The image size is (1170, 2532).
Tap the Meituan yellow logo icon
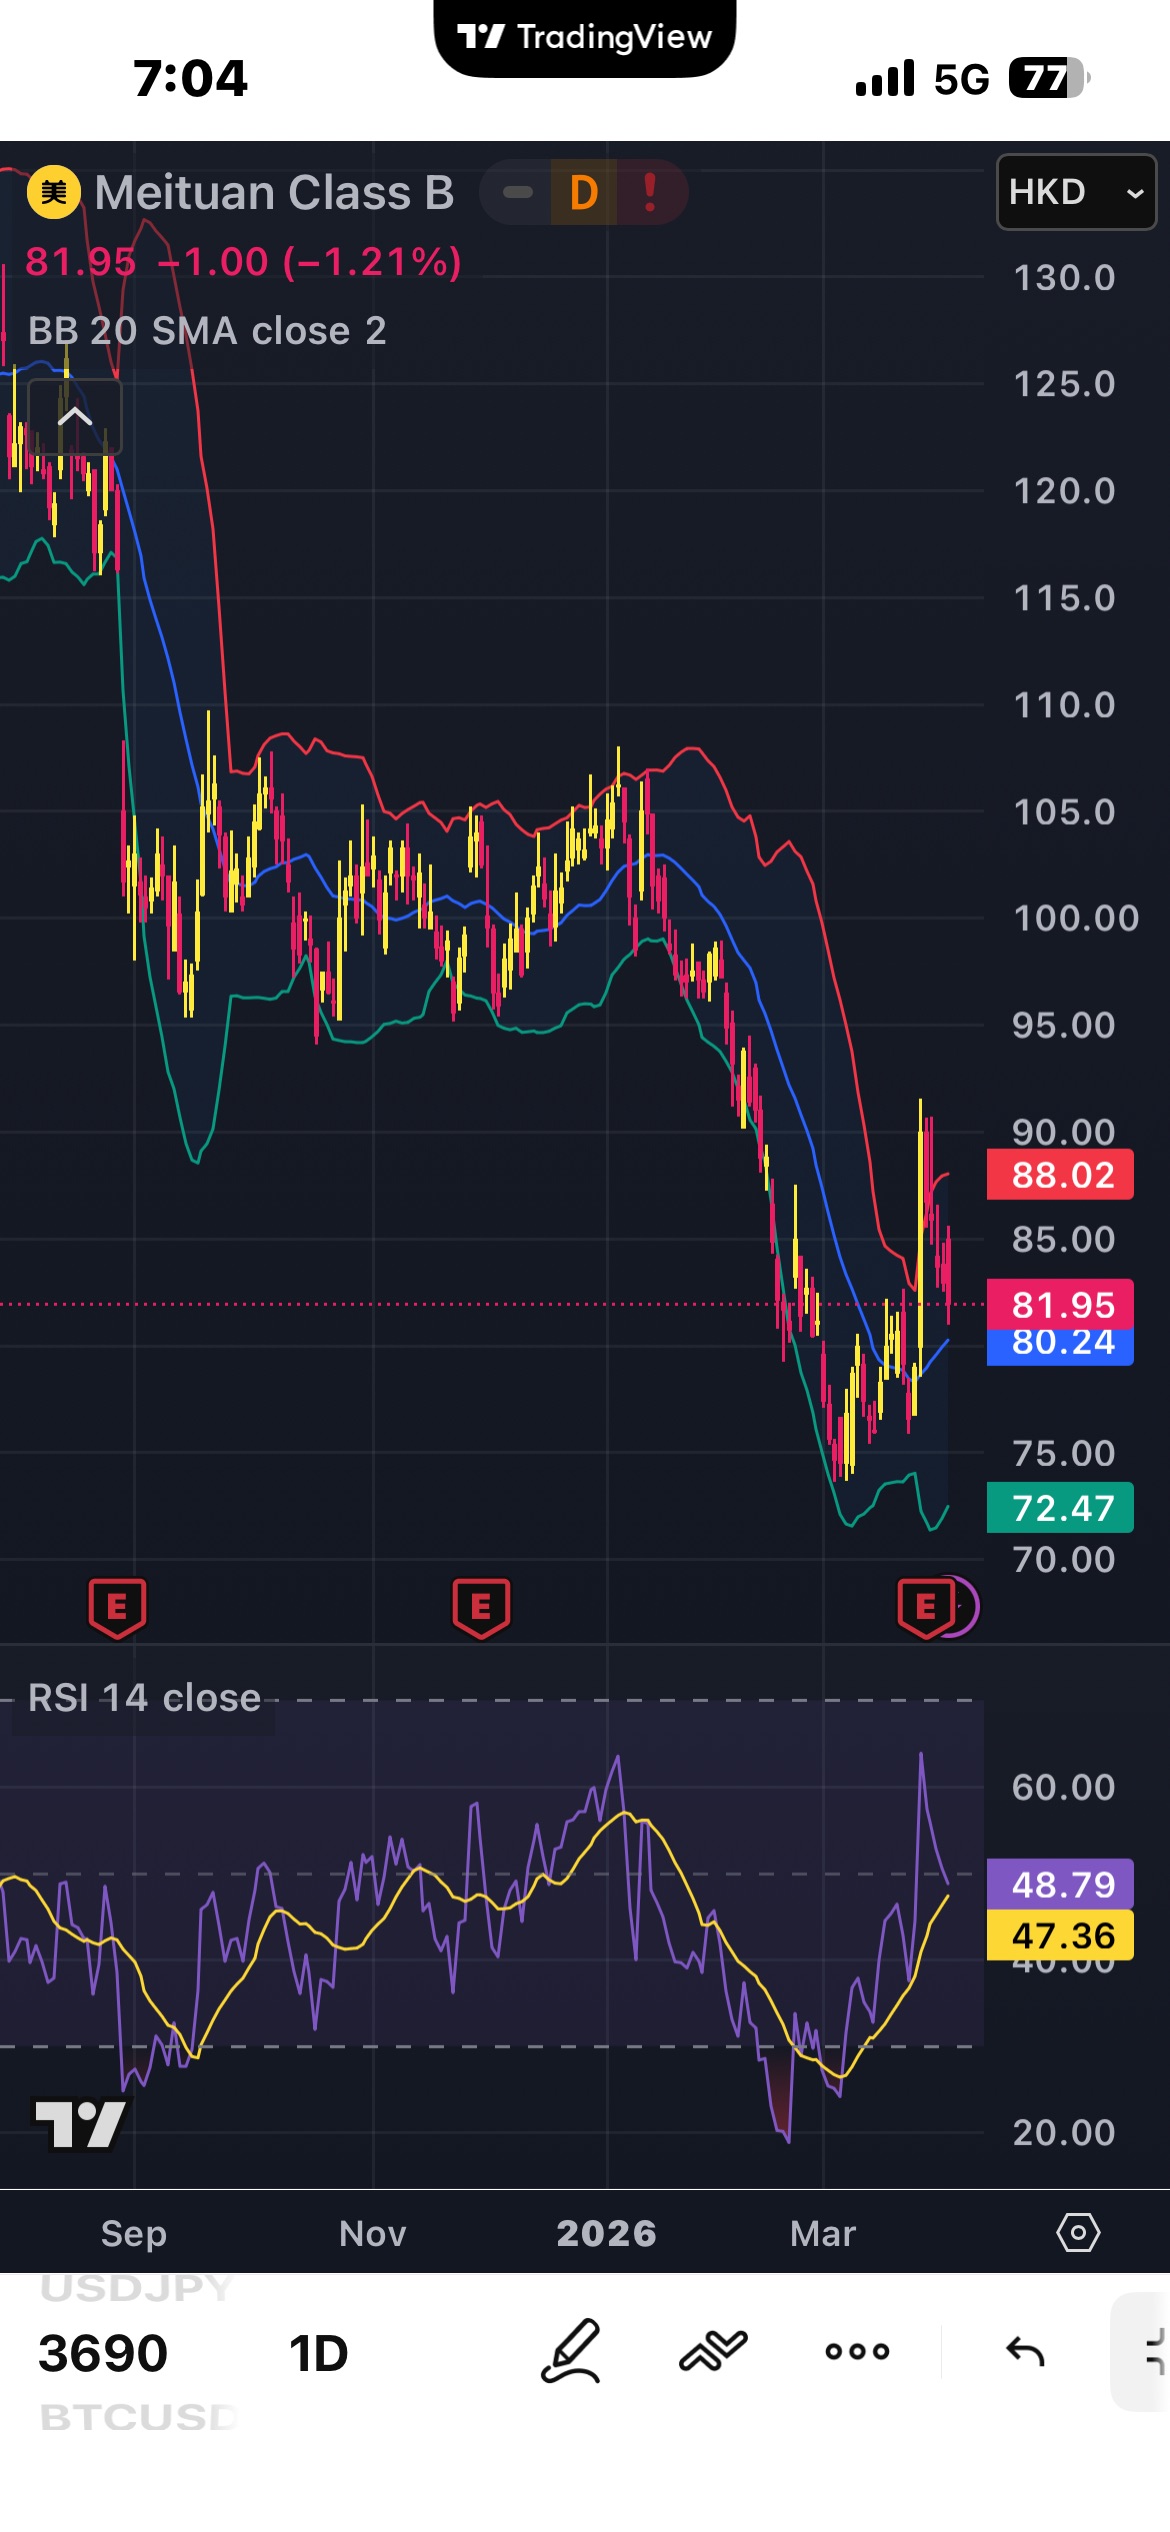pyautogui.click(x=54, y=192)
